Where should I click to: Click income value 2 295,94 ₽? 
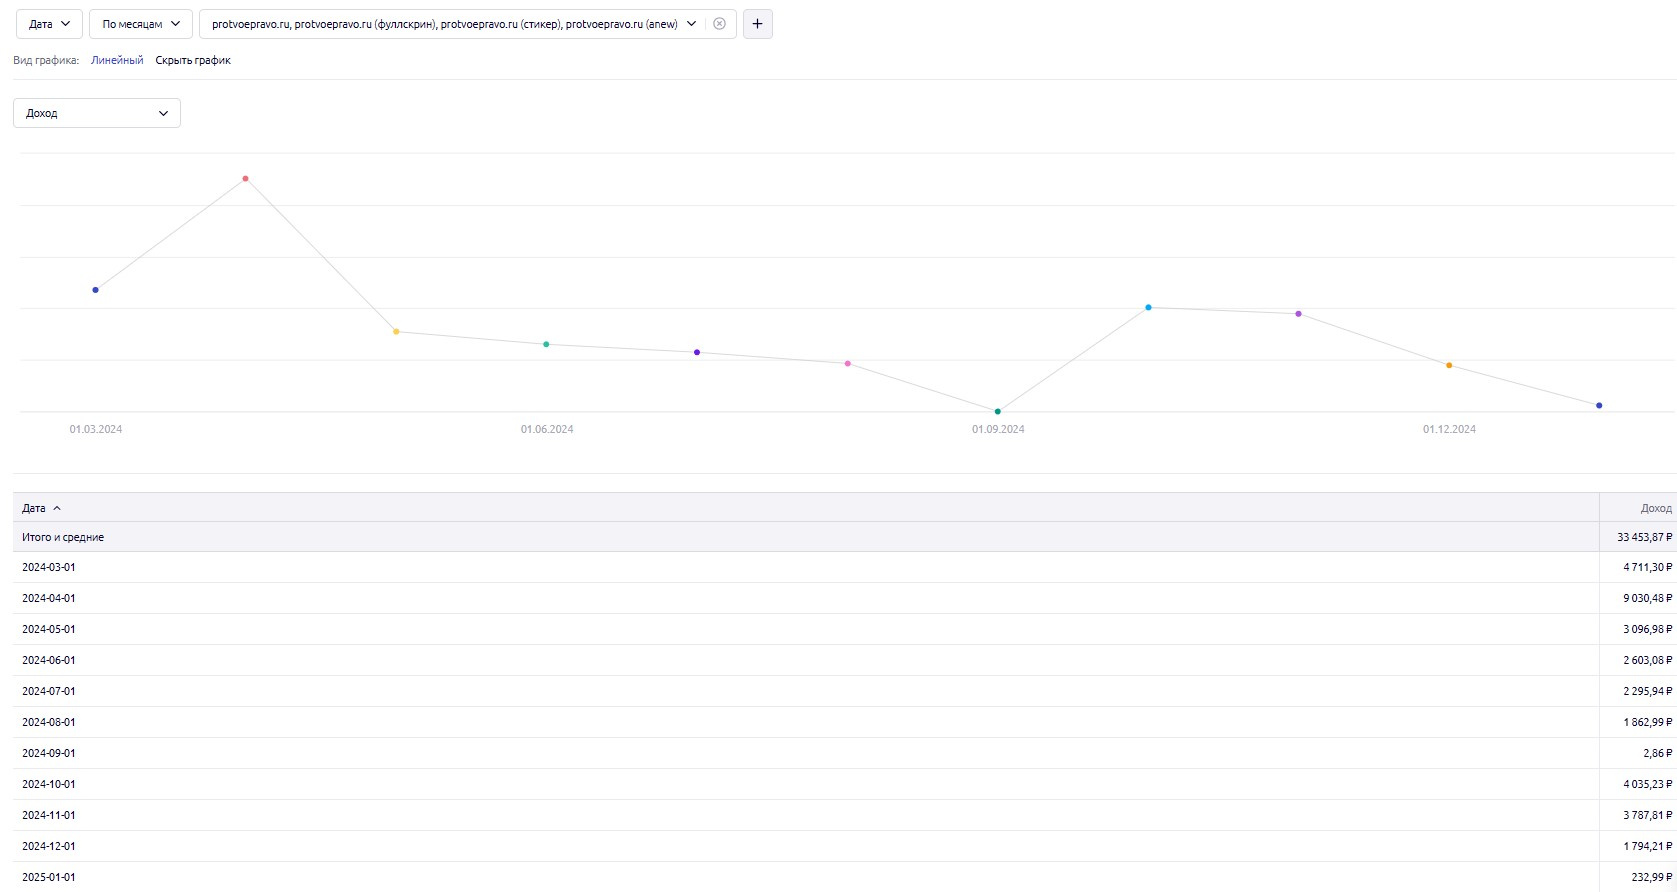1647,691
